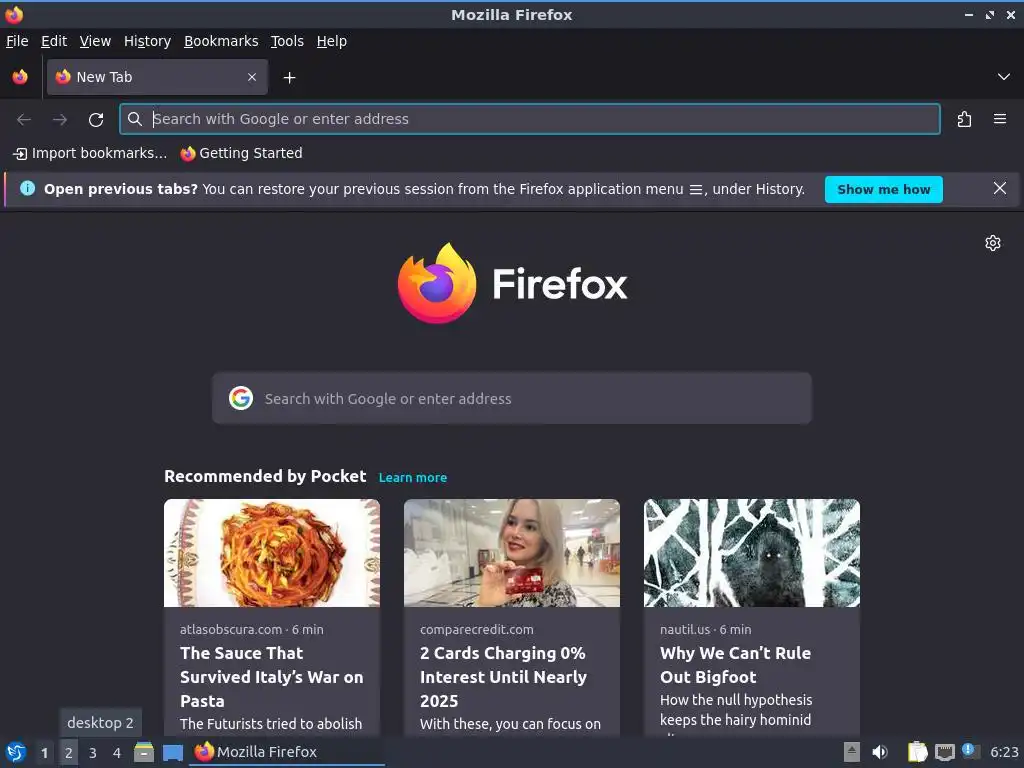Dismiss the Open previous tabs notification

tap(1000, 189)
